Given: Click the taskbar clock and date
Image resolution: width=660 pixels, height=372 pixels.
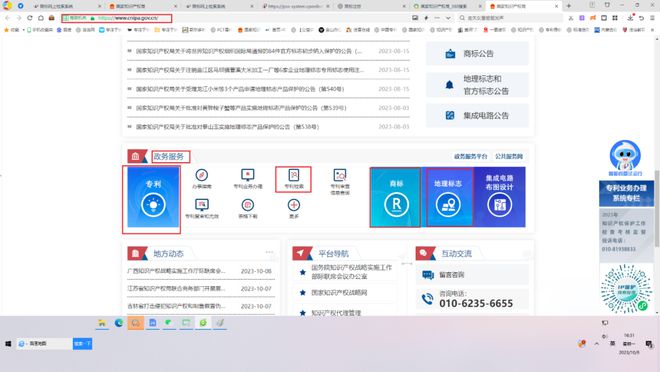Looking at the screenshot, I should 629,344.
